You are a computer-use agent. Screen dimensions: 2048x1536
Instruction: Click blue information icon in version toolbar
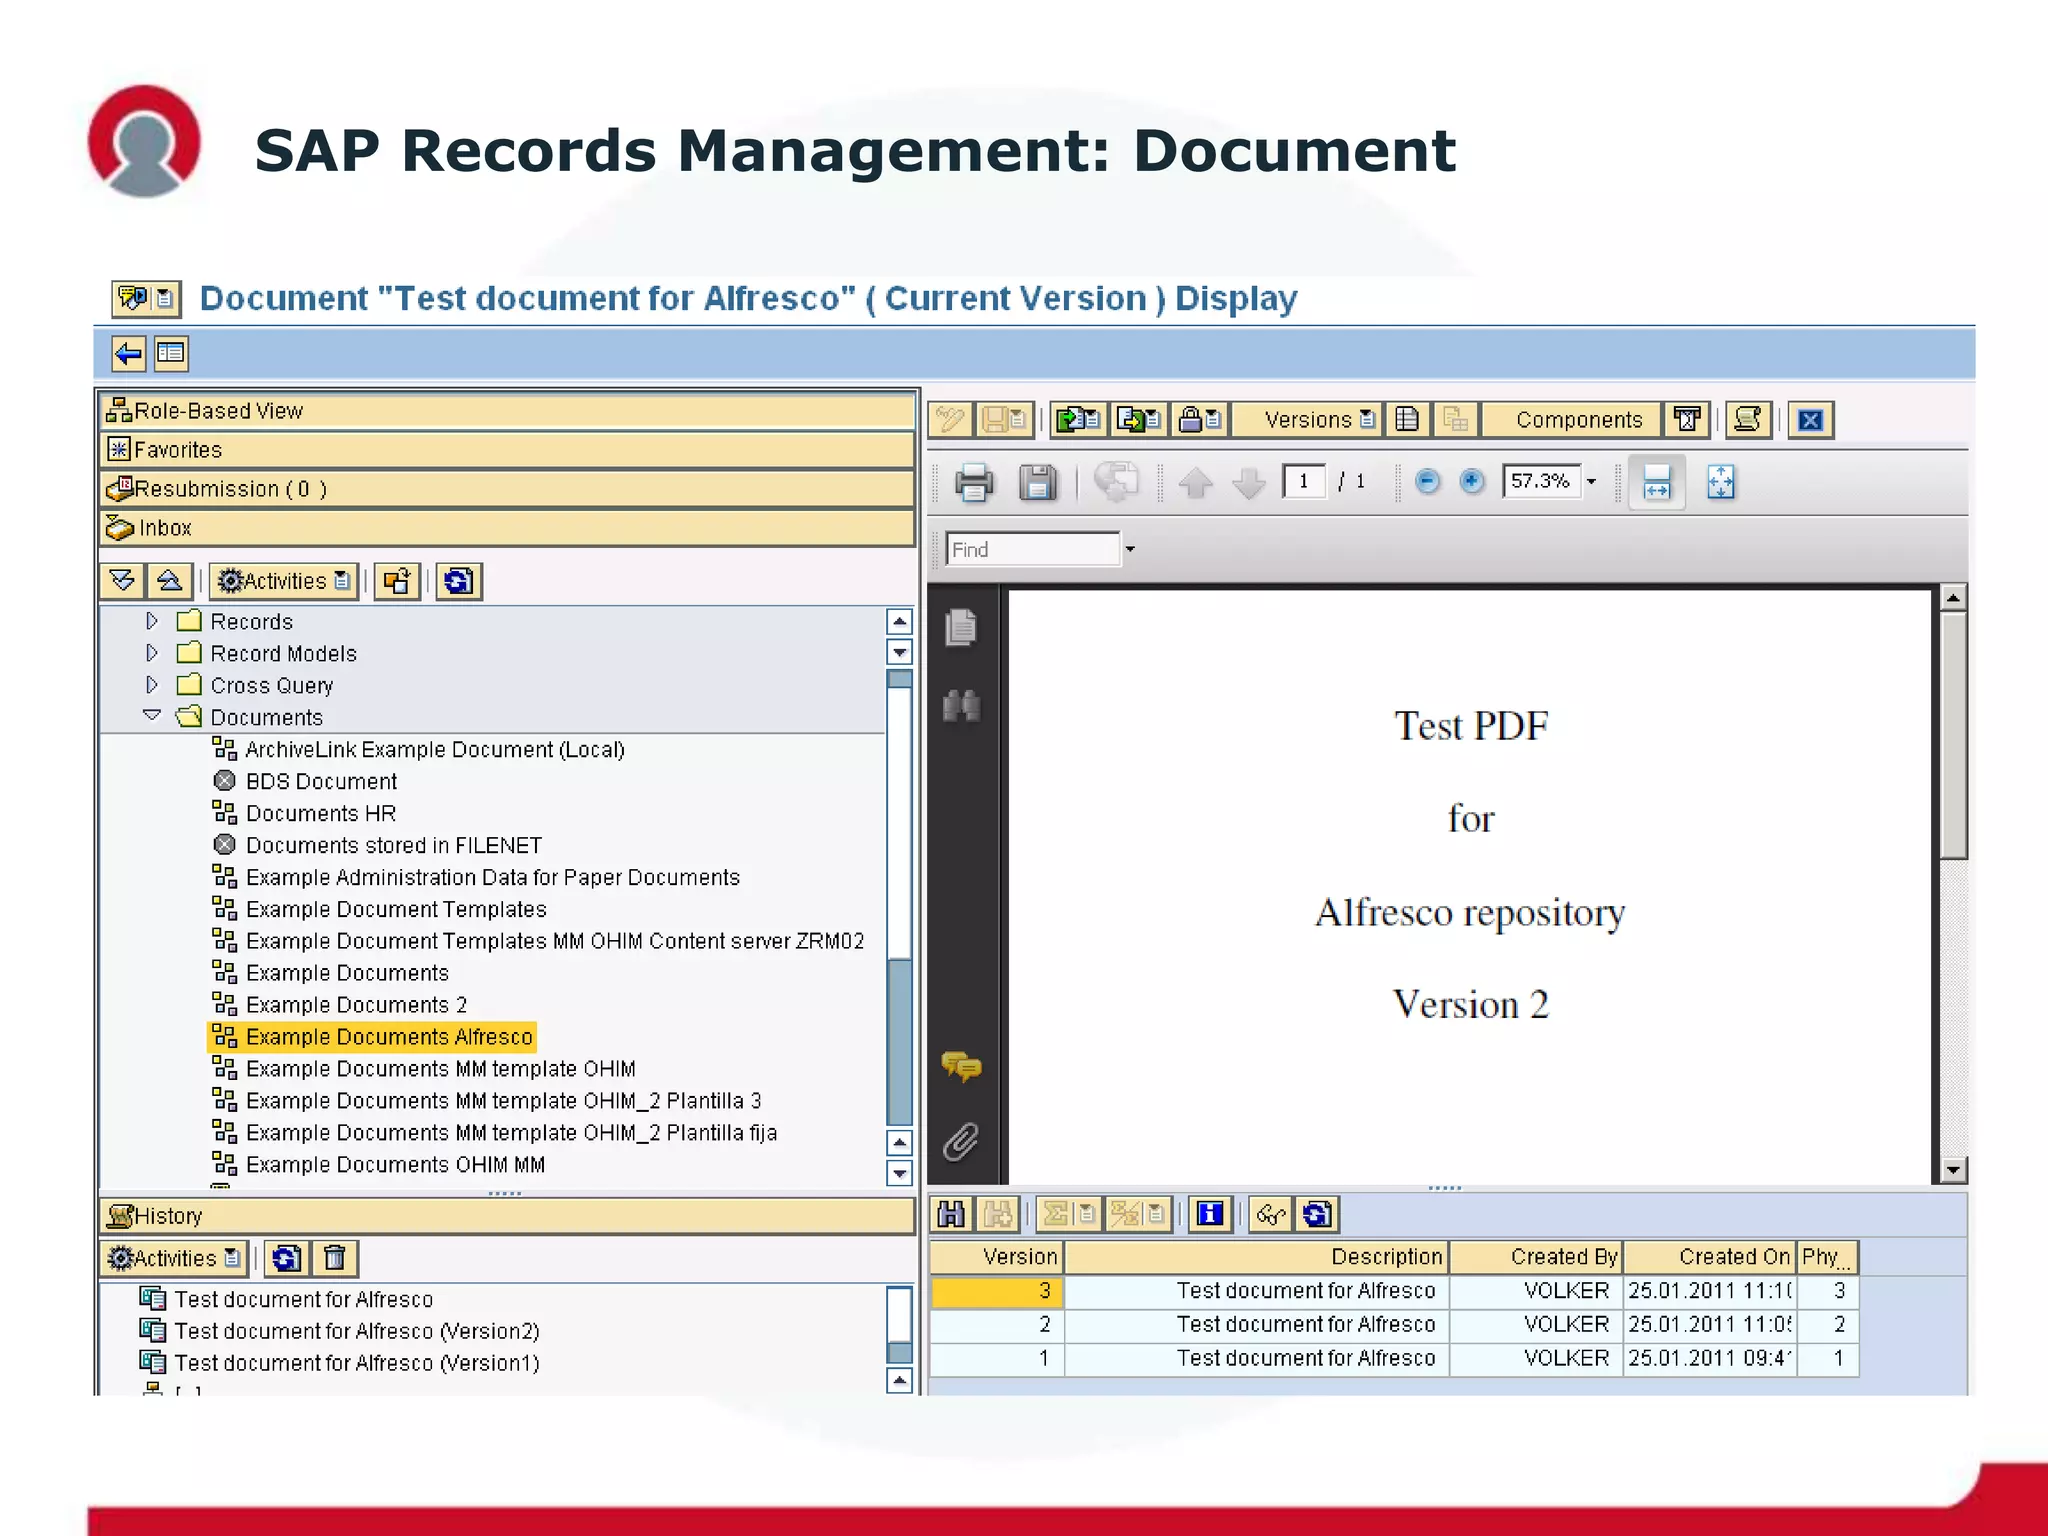pos(1210,1215)
